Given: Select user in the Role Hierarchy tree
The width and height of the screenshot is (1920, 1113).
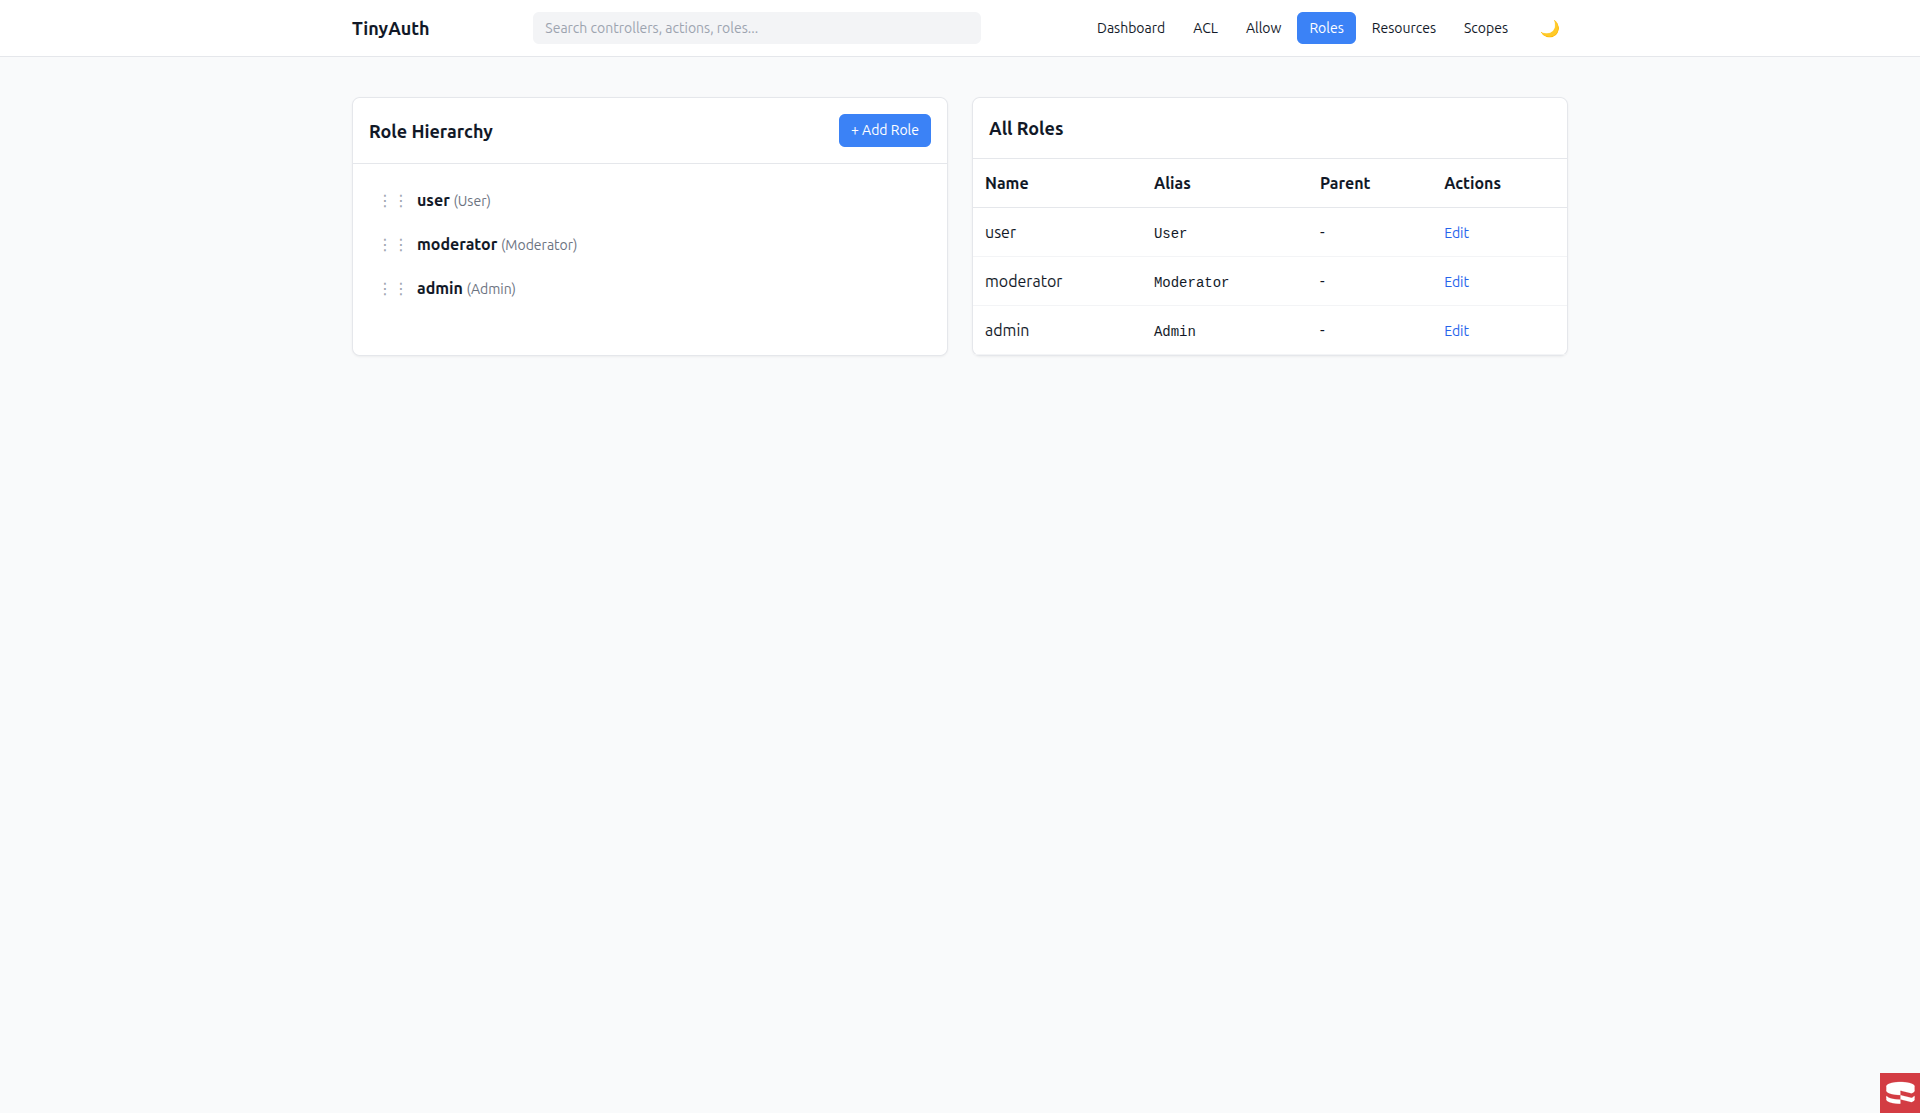Looking at the screenshot, I should (433, 201).
